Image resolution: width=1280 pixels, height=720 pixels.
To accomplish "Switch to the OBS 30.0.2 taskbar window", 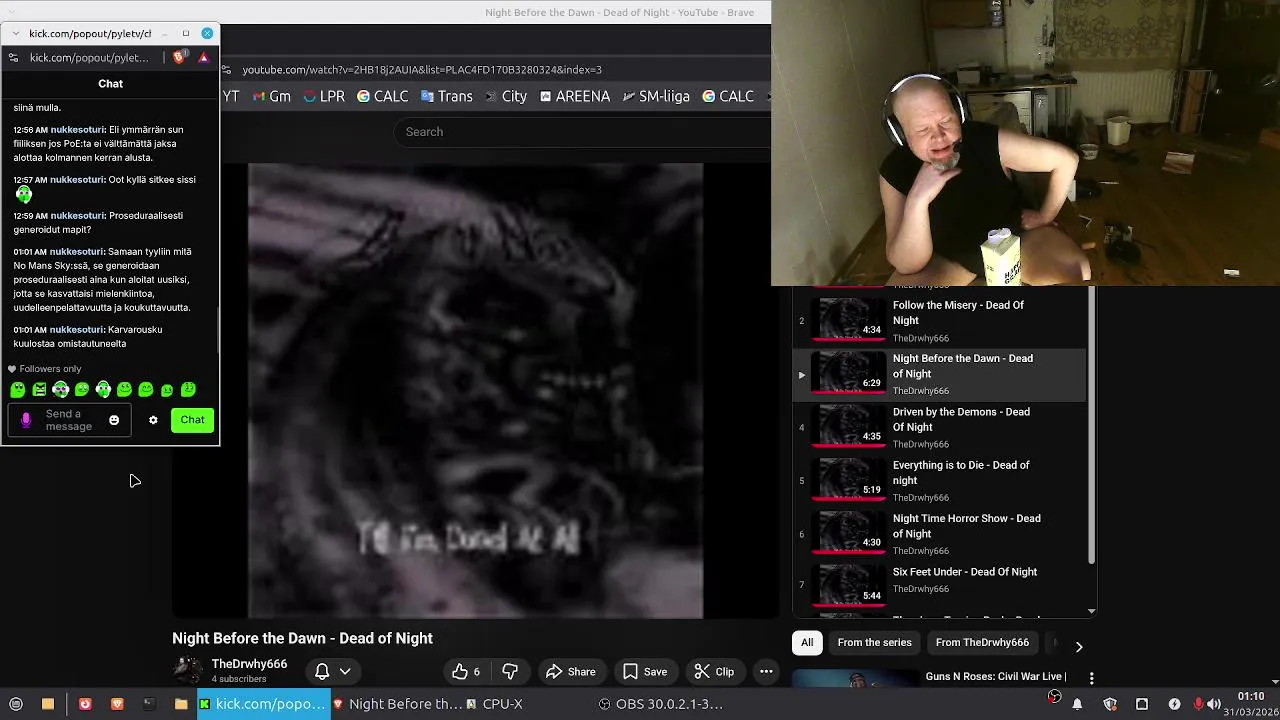I will point(661,704).
